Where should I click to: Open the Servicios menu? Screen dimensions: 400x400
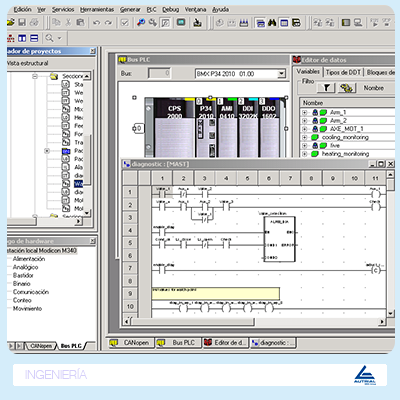(63, 10)
